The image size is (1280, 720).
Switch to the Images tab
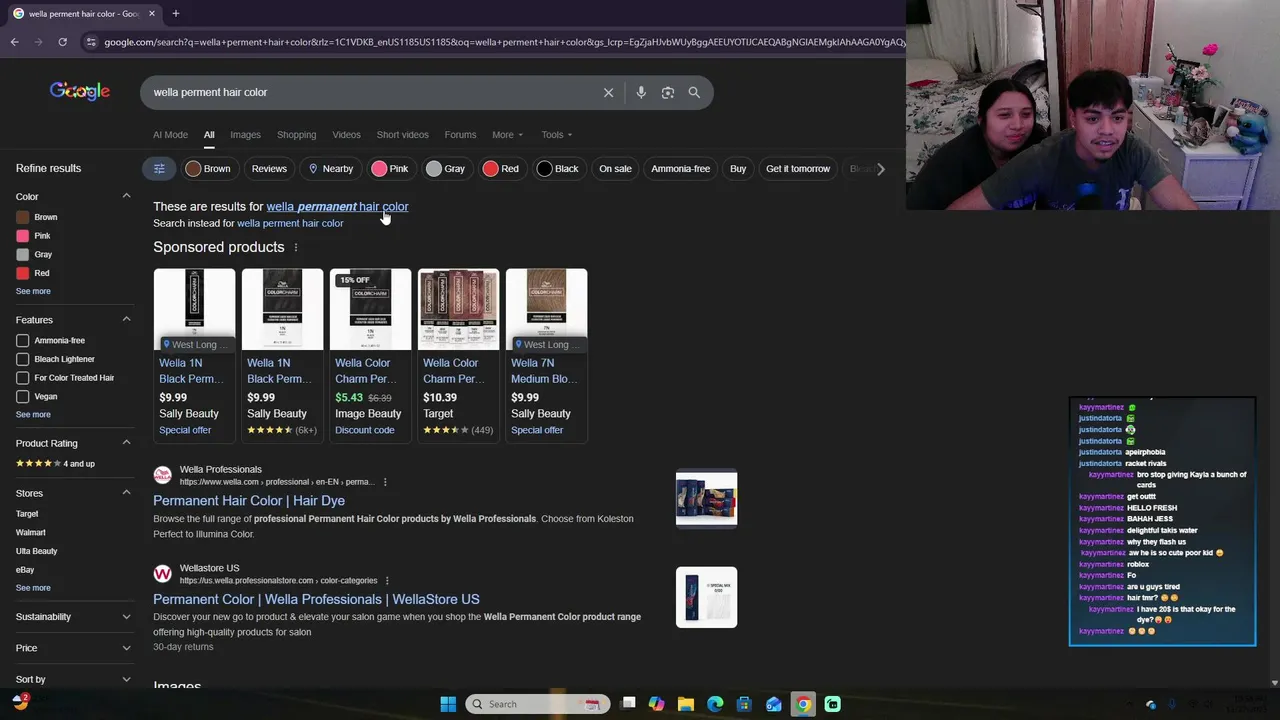coord(245,135)
